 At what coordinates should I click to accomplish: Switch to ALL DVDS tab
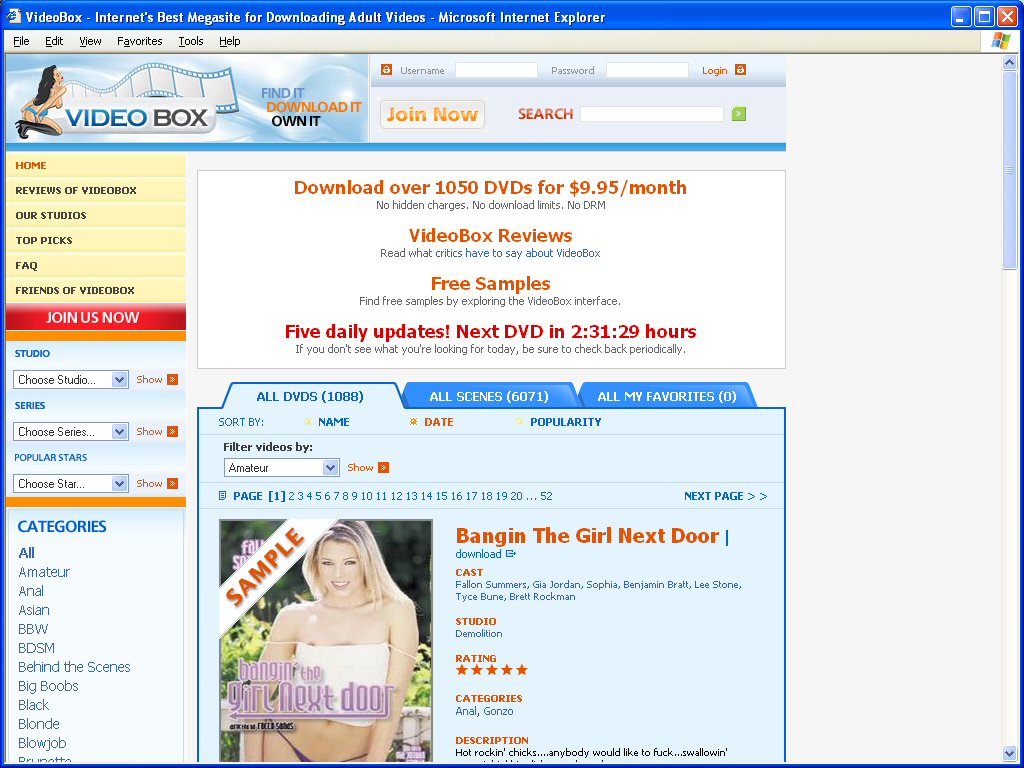pyautogui.click(x=310, y=396)
